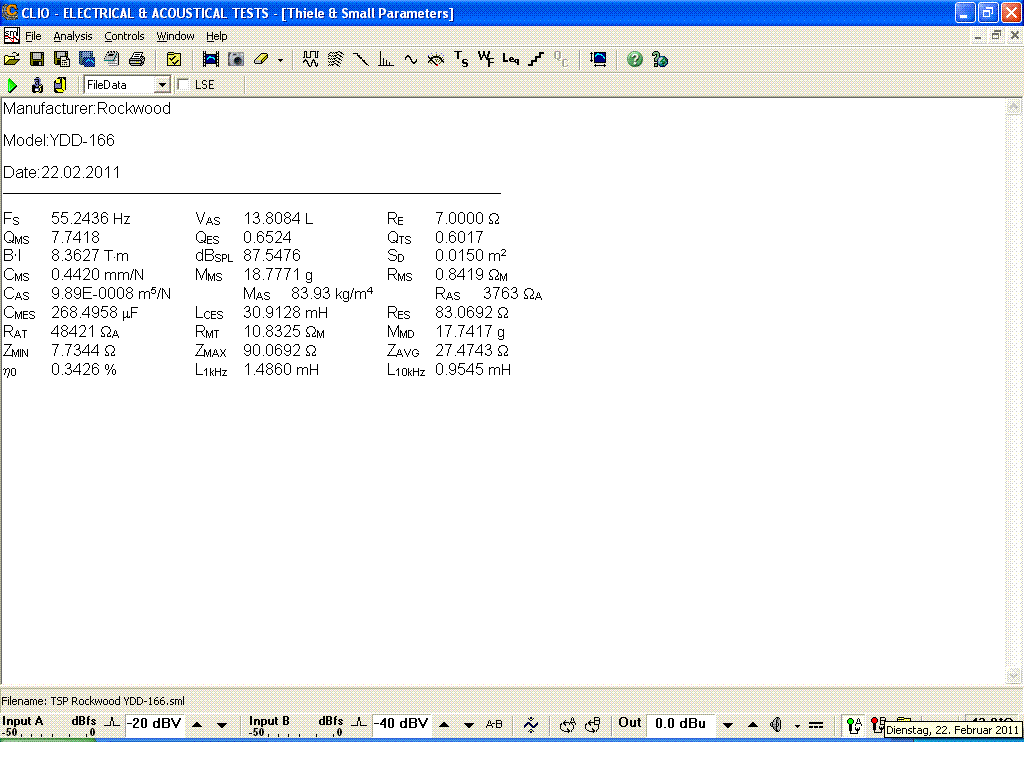The width and height of the screenshot is (1024, 768).
Task: Open the dropdown arrow beside the eraser
Action: pos(280,60)
